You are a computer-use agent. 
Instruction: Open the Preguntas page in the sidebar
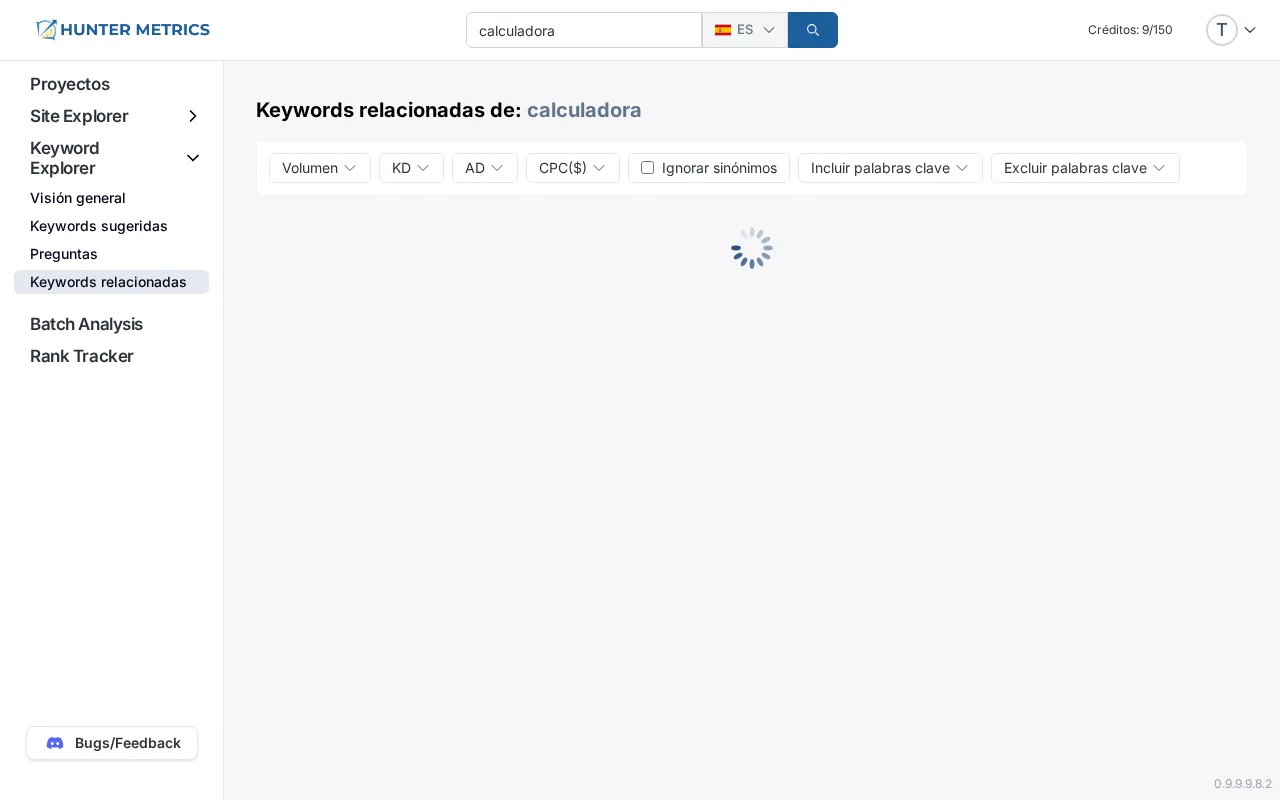point(63,254)
